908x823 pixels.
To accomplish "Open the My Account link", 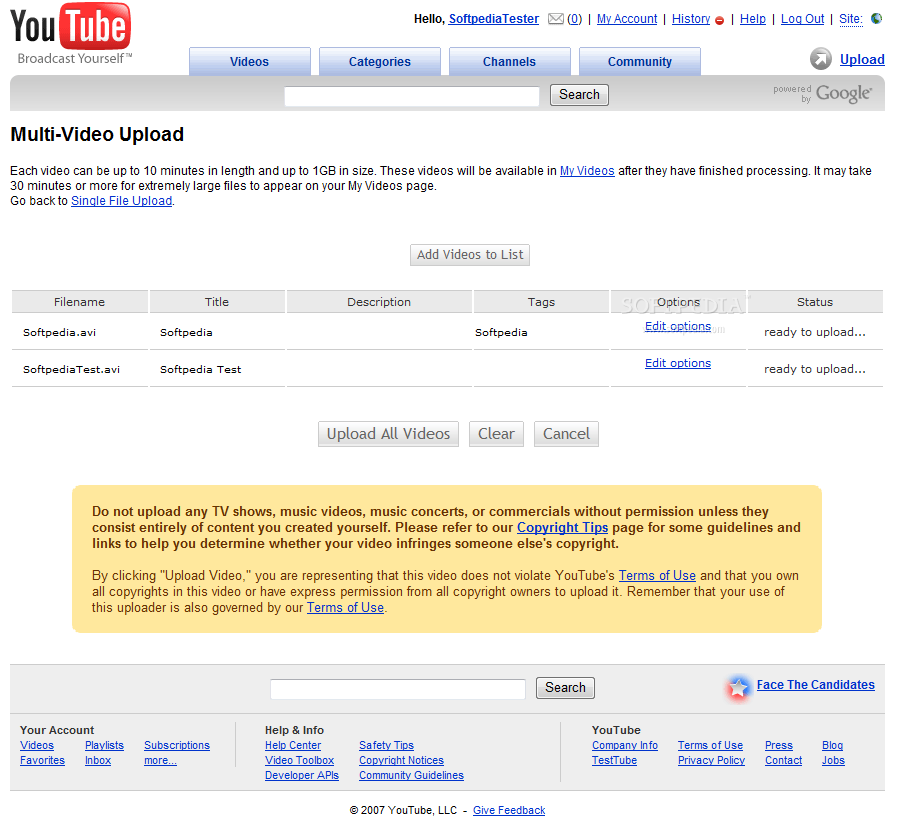I will point(627,19).
